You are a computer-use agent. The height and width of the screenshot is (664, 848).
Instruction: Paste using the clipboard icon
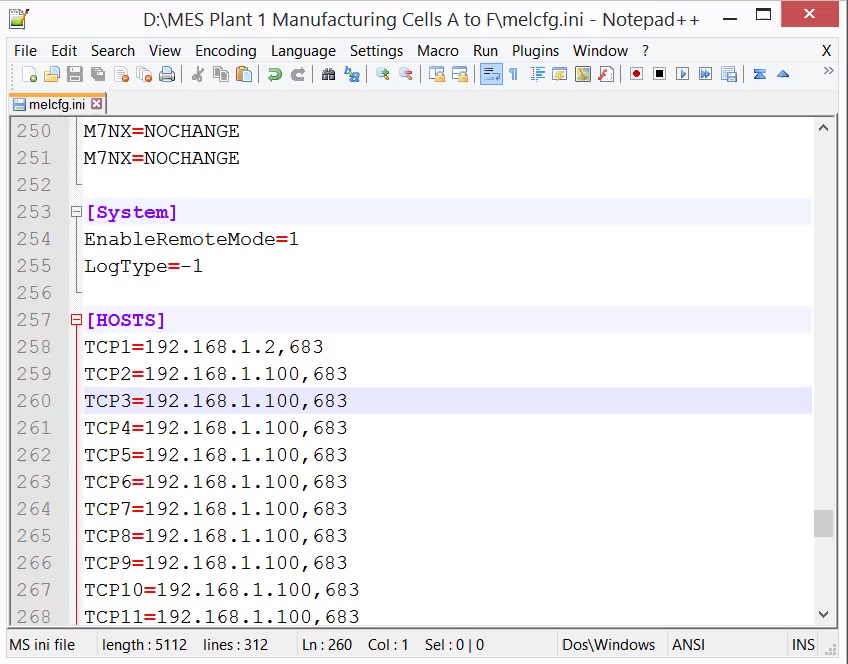click(244, 74)
